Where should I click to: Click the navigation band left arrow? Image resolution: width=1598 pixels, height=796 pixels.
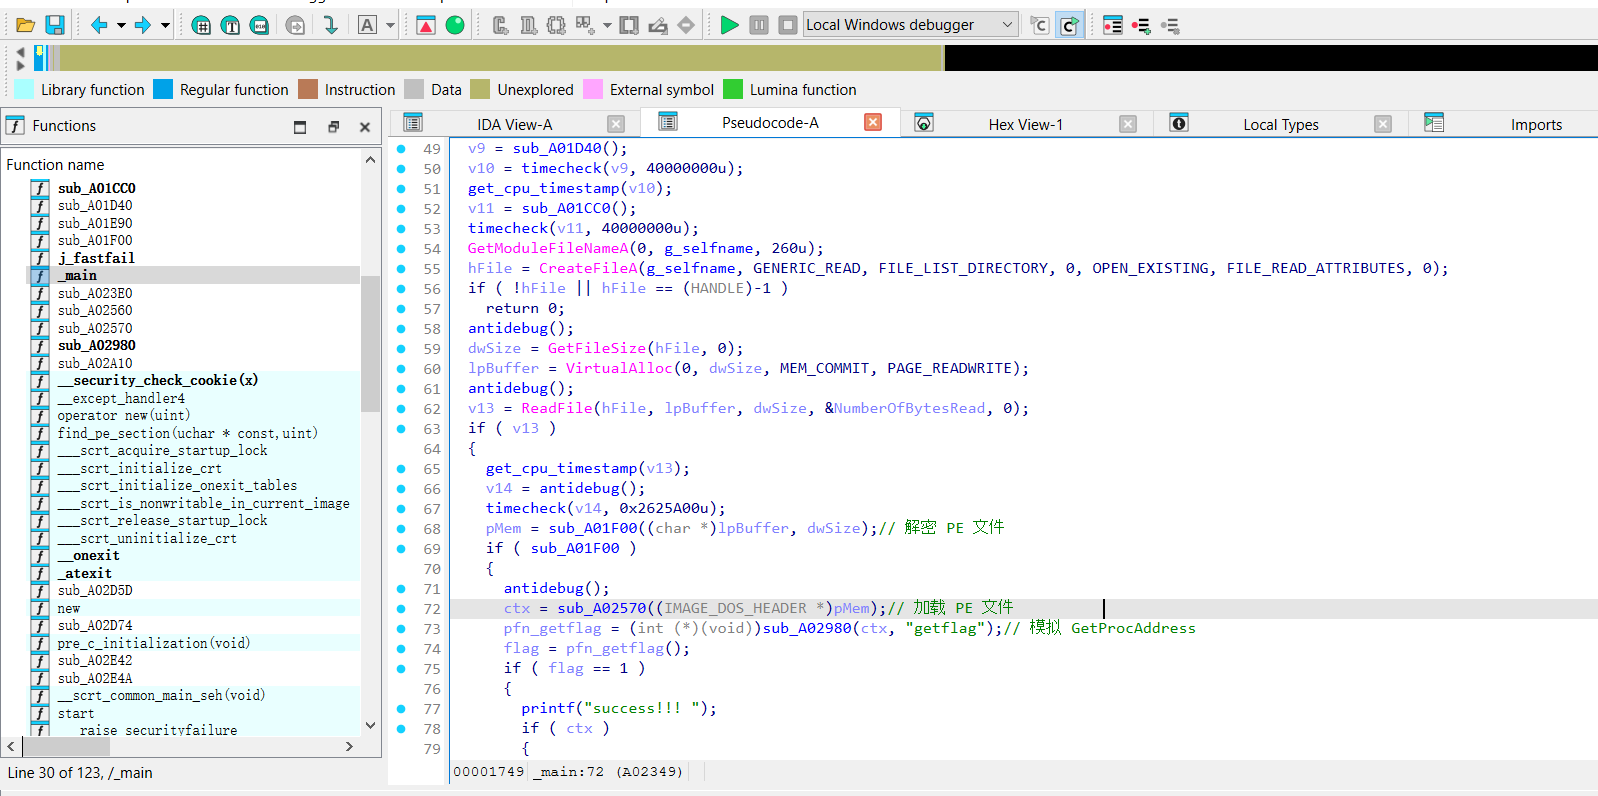(20, 51)
